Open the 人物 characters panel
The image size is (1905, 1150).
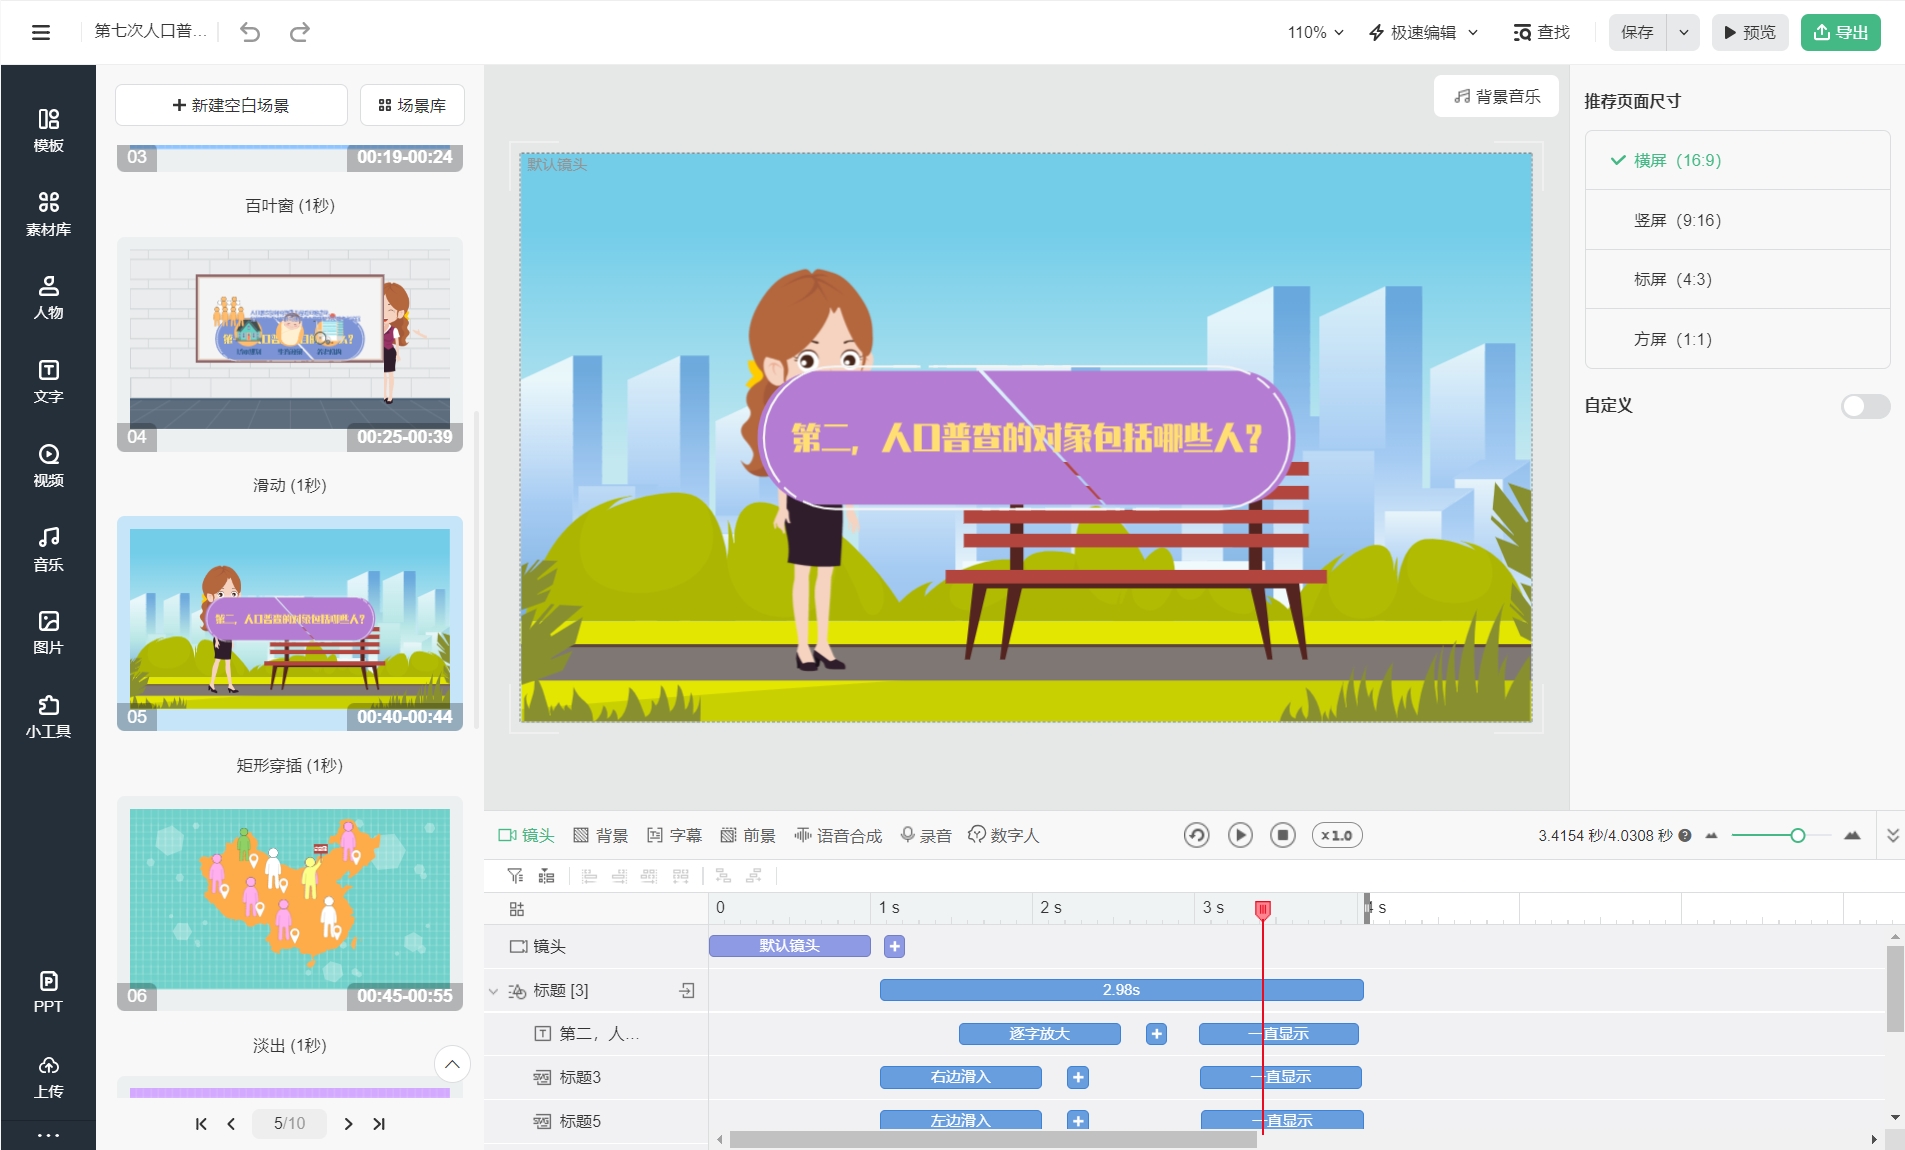pyautogui.click(x=48, y=298)
